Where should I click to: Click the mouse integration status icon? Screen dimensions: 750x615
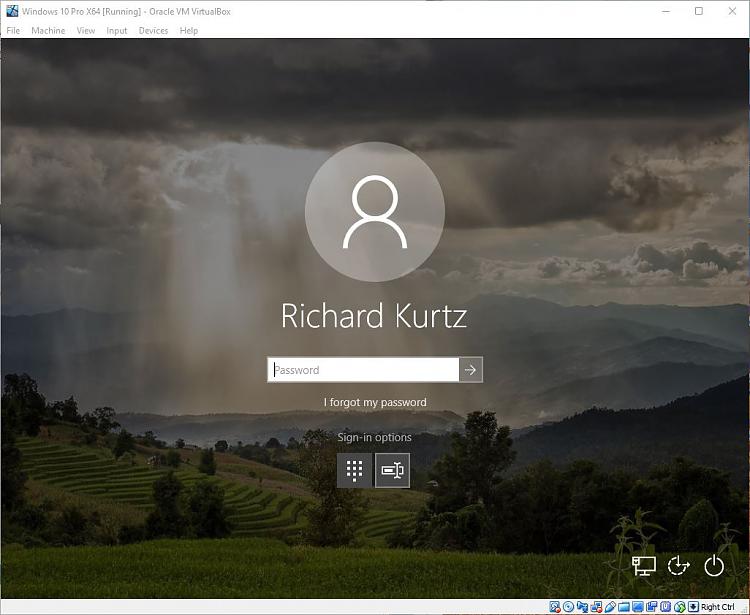tap(680, 607)
